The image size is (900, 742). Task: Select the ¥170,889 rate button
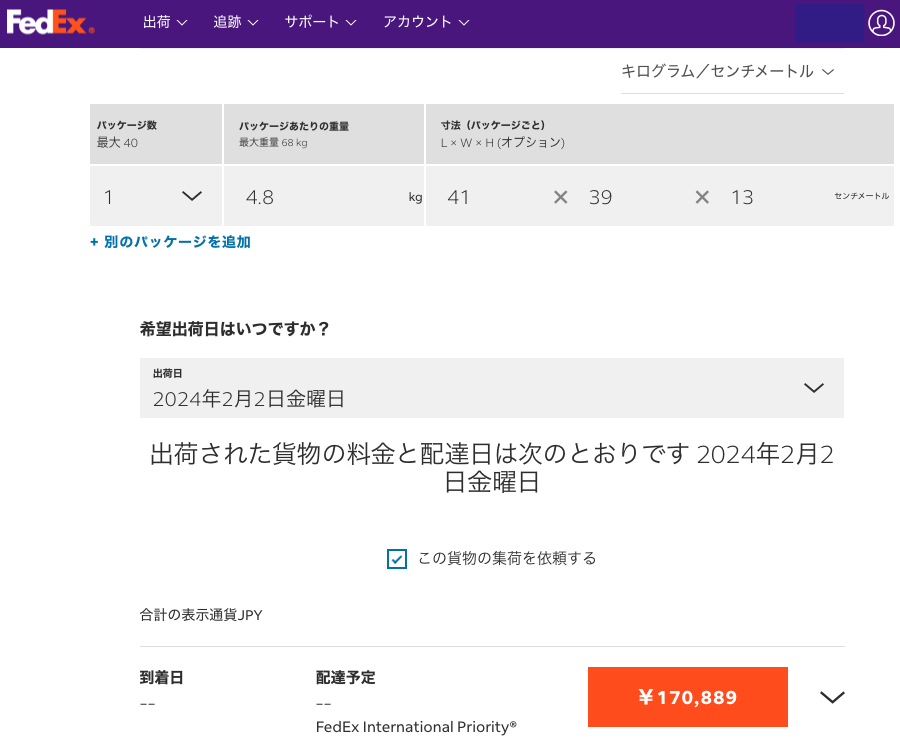click(x=687, y=697)
